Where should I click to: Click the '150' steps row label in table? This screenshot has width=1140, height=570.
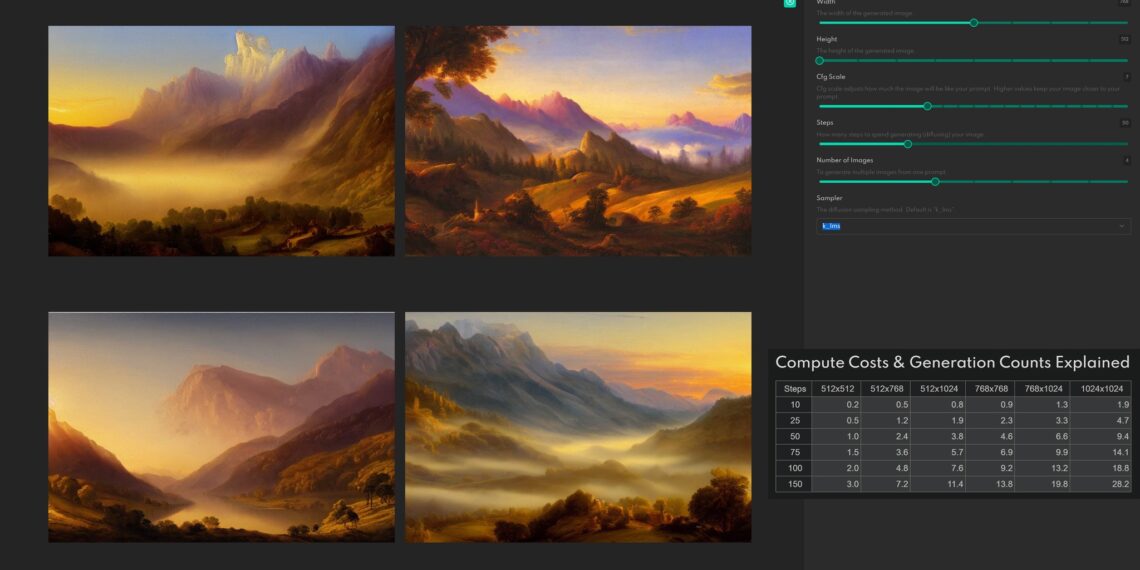coord(794,484)
